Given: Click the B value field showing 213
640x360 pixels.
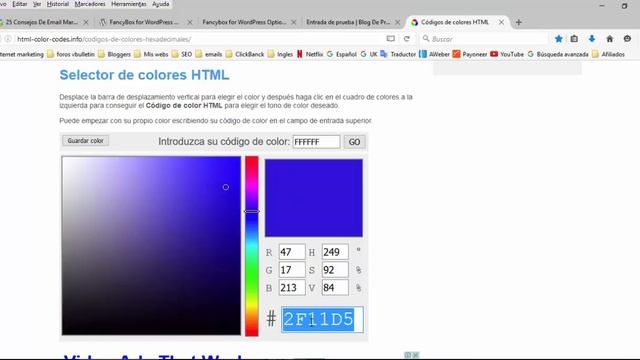Looking at the screenshot, I should coord(292,288).
